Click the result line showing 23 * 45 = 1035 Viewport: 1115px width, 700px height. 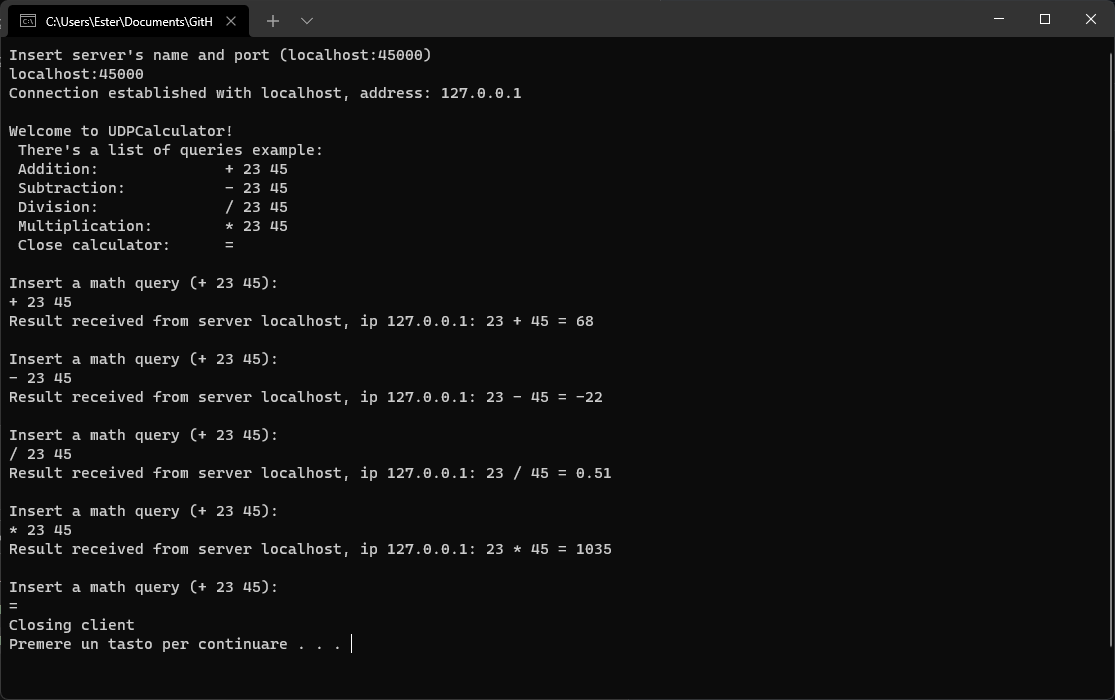[x=310, y=549]
